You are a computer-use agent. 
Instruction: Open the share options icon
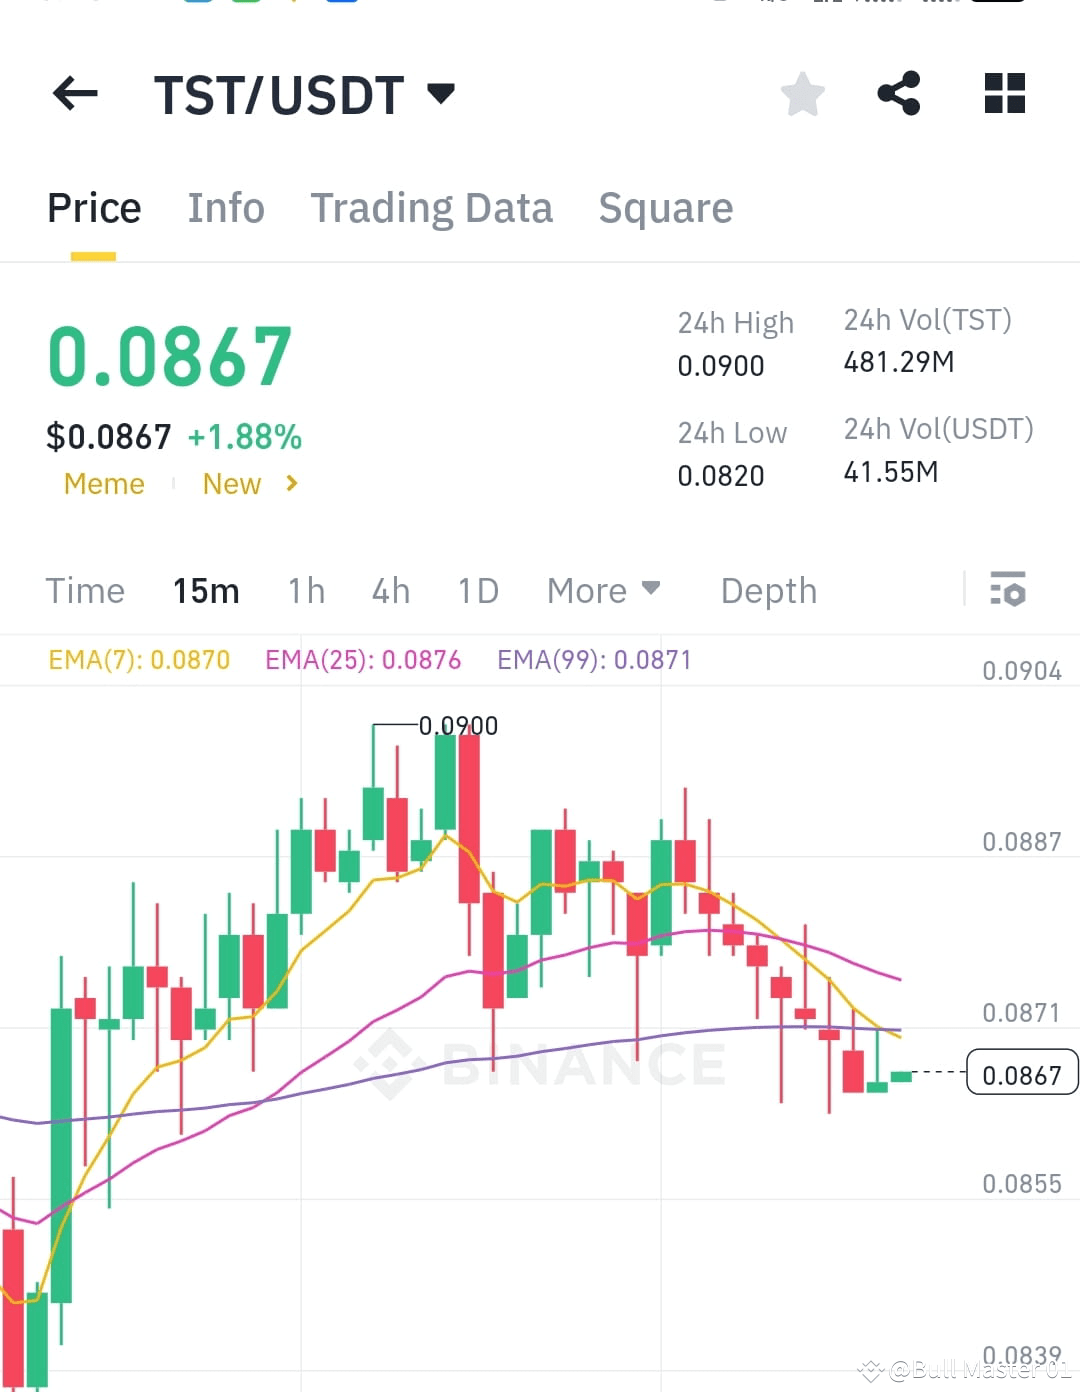tap(899, 94)
